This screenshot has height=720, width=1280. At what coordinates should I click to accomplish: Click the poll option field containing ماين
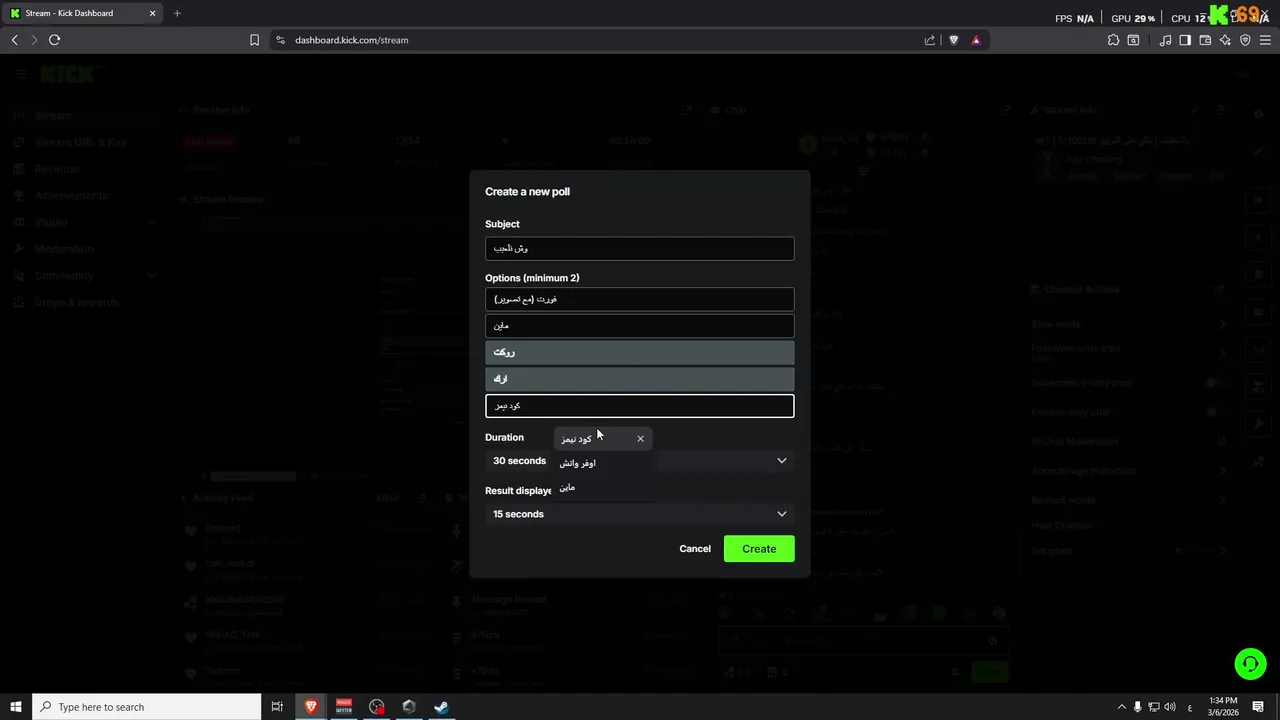pos(640,326)
